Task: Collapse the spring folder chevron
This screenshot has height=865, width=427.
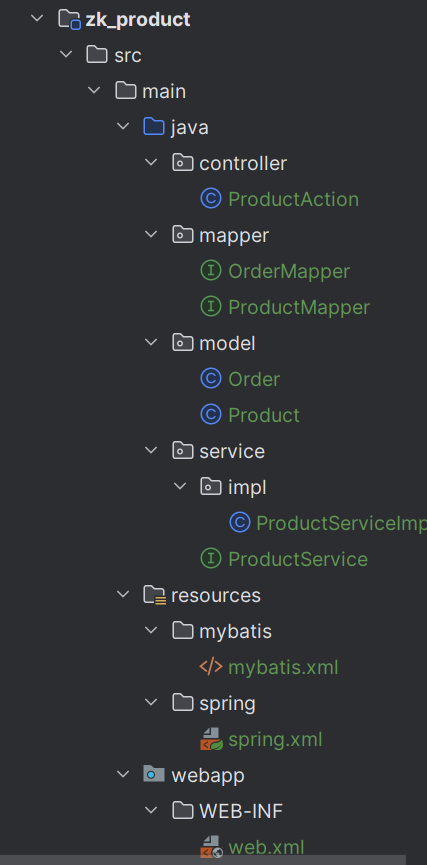Action: click(x=151, y=702)
